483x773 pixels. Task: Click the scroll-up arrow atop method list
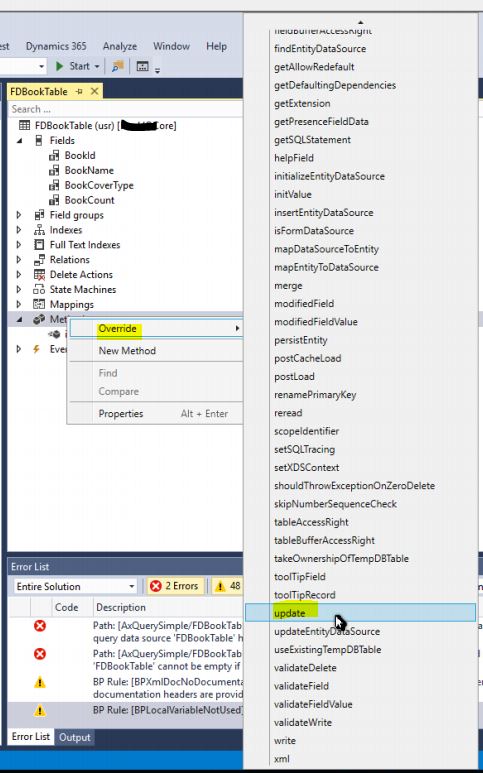[360, 22]
